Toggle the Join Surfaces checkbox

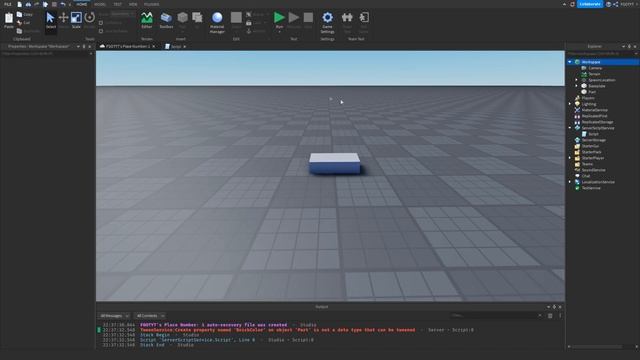[101, 31]
